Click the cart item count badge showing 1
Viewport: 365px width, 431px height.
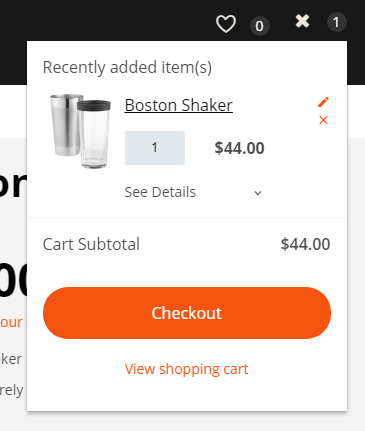click(336, 22)
